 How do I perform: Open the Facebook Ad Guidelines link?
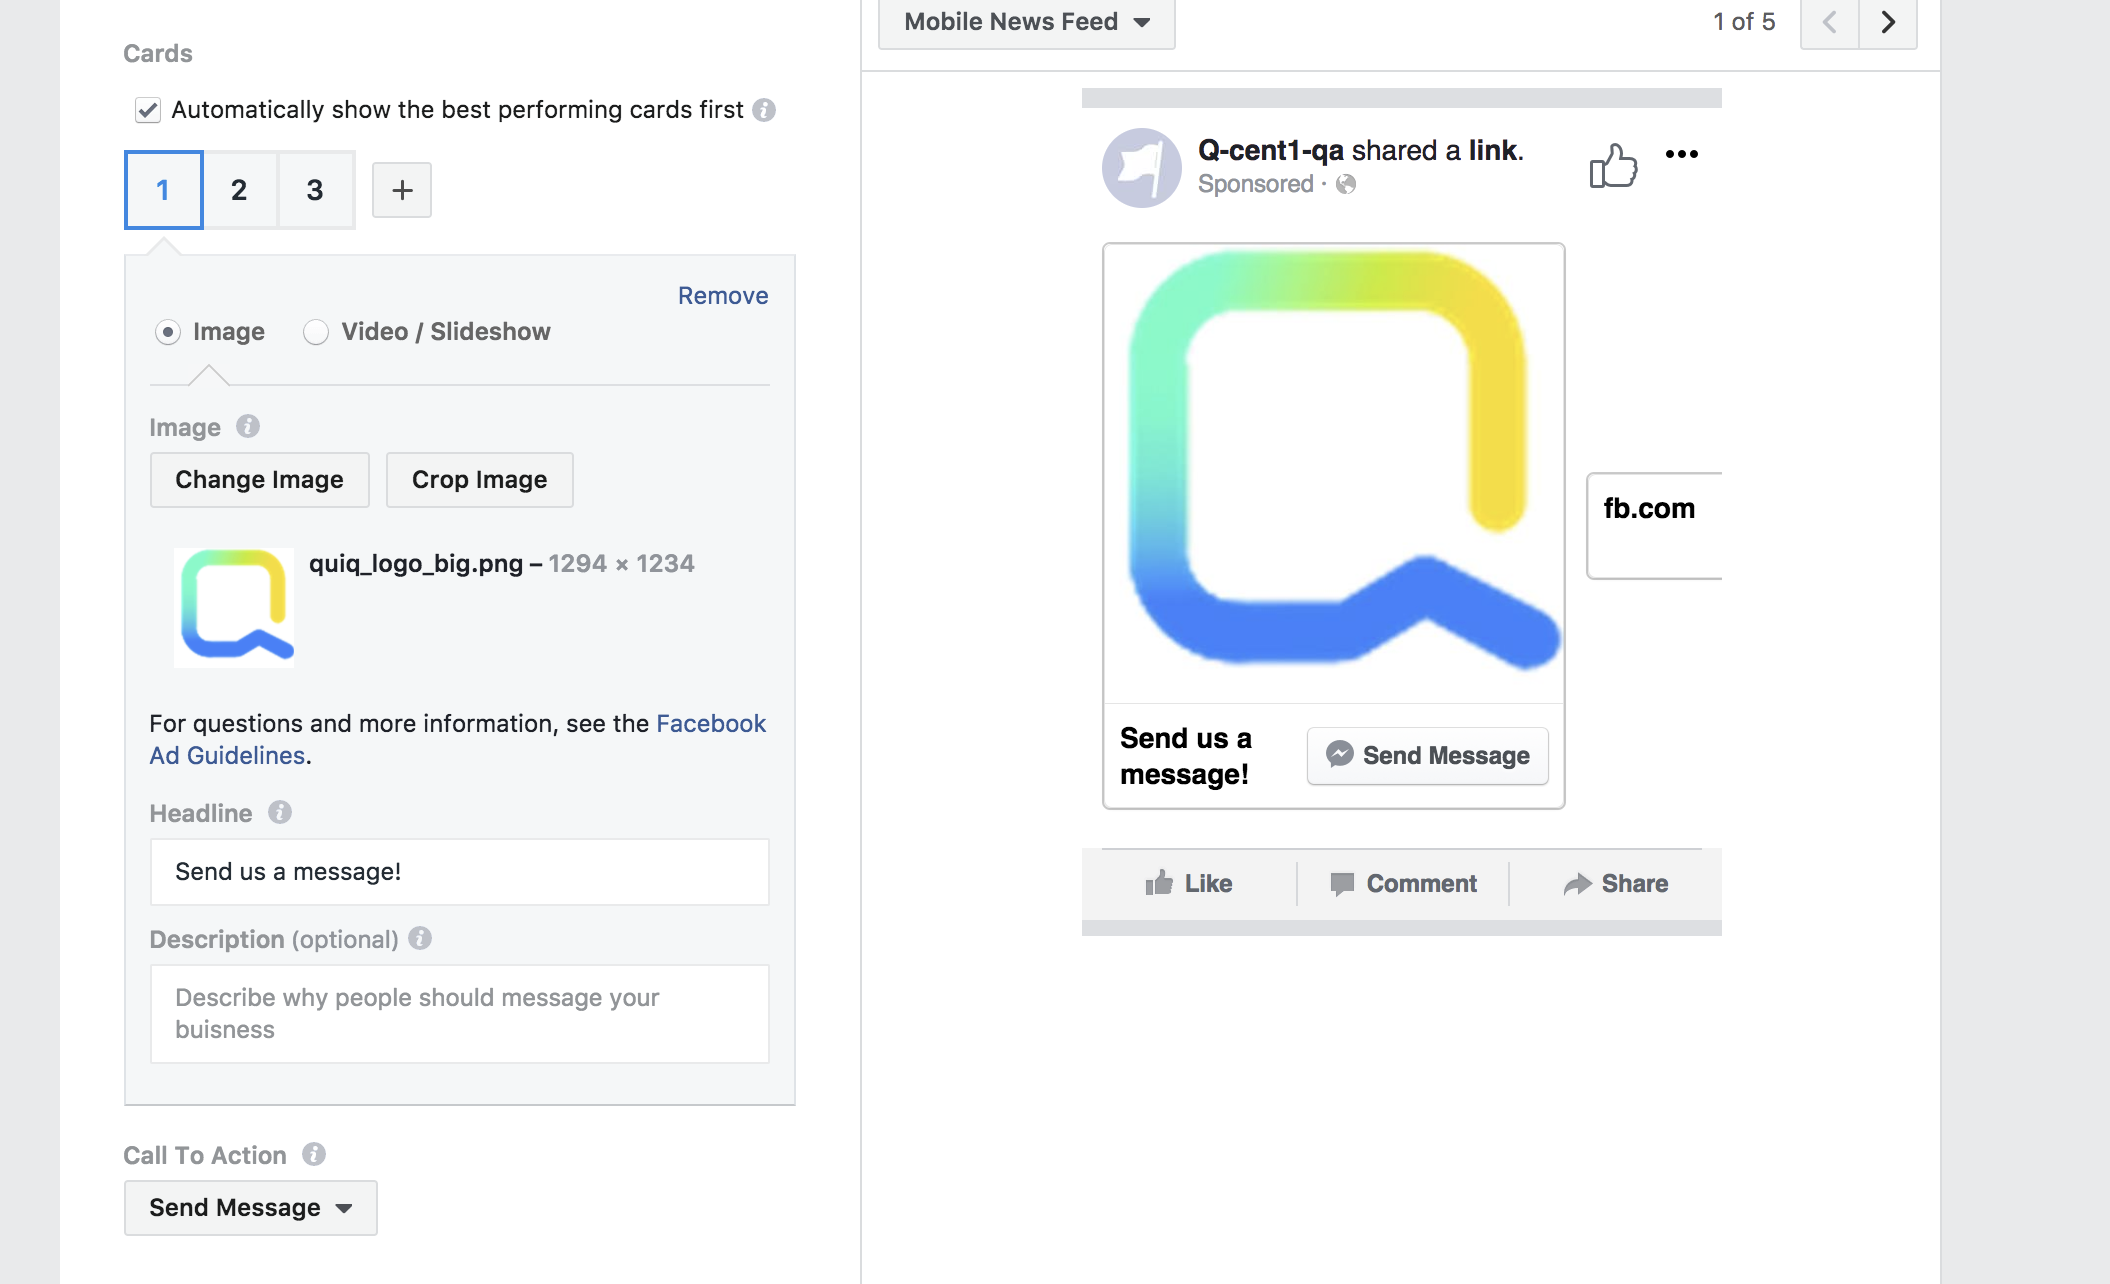point(710,724)
